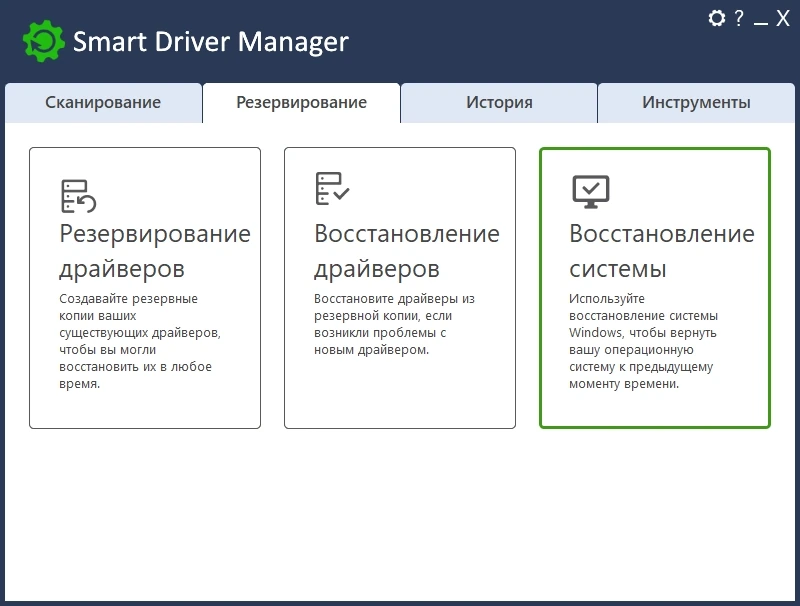800x606 pixels.
Task: Click the driver restore icon with checkmark
Action: pos(332,189)
